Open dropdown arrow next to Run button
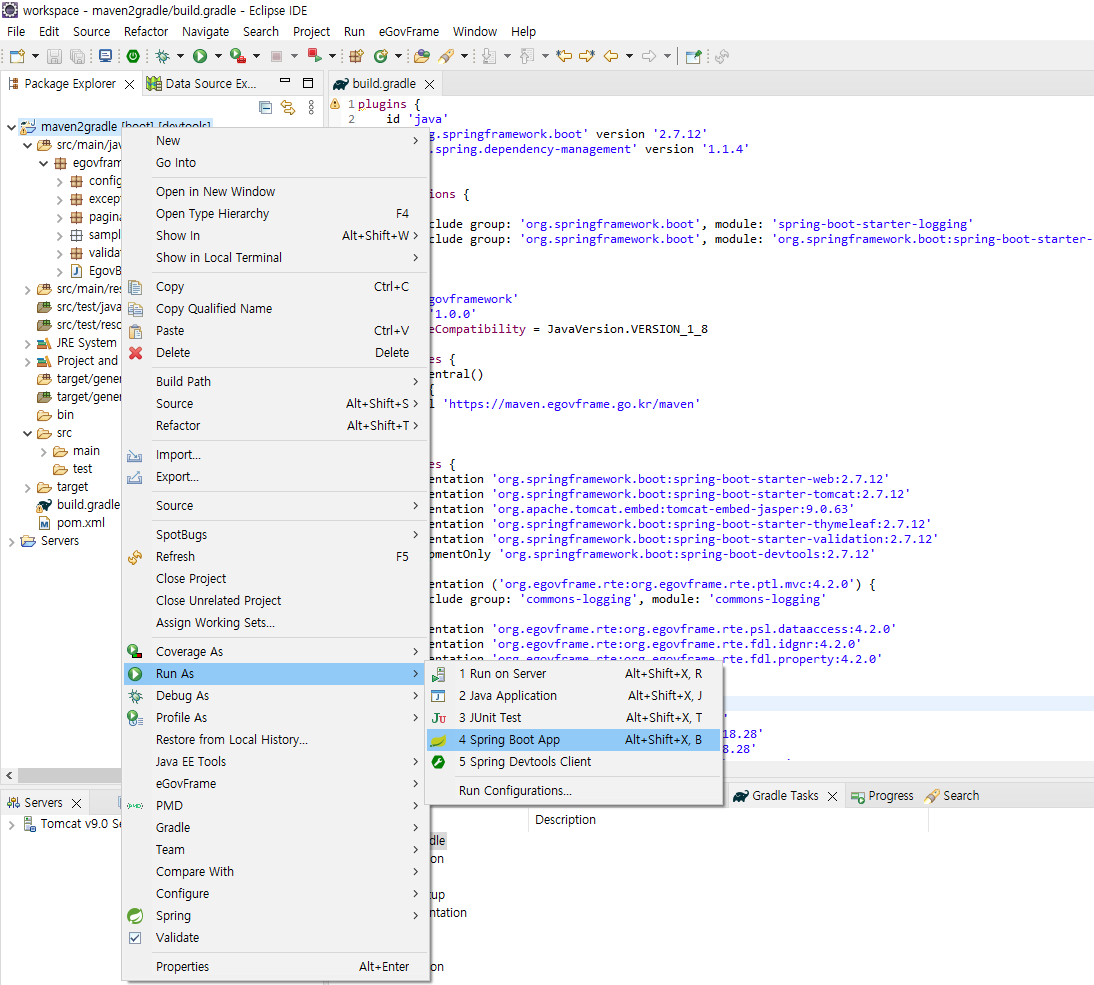 point(218,56)
